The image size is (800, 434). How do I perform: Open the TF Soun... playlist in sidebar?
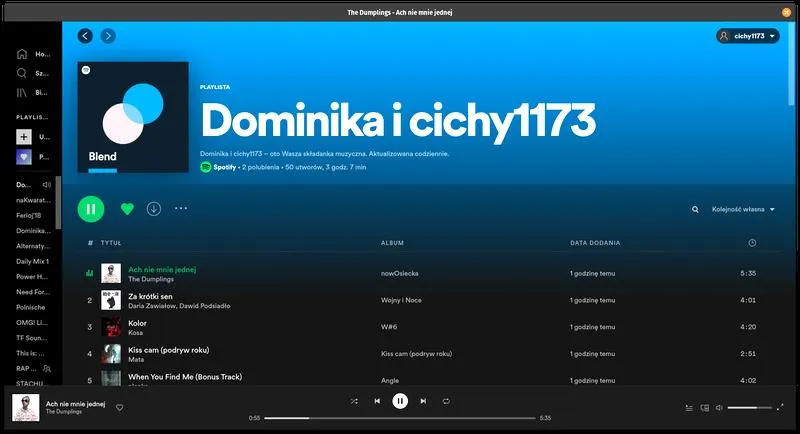point(32,338)
